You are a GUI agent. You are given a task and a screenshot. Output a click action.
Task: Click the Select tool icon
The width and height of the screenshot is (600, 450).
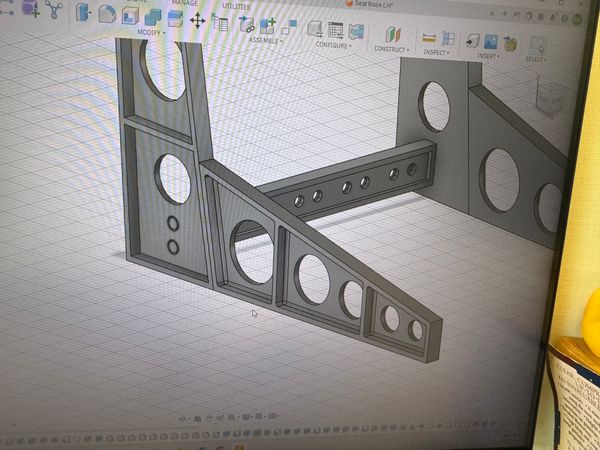click(537, 46)
